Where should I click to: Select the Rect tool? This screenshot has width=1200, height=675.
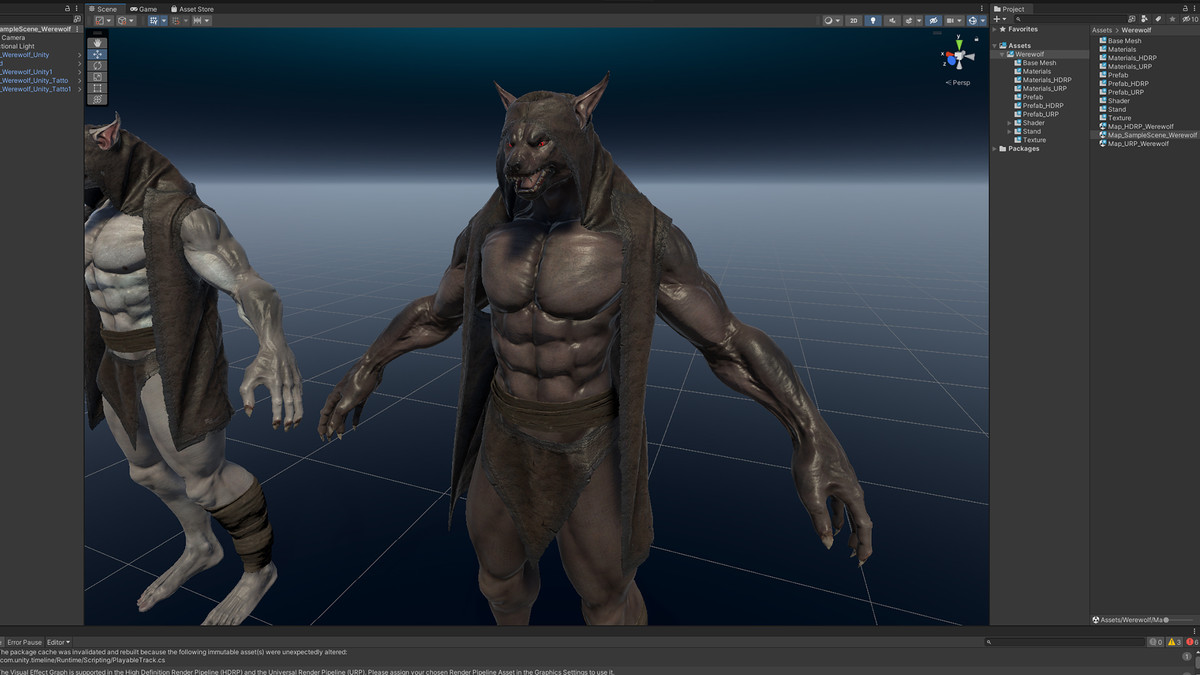tap(97, 88)
